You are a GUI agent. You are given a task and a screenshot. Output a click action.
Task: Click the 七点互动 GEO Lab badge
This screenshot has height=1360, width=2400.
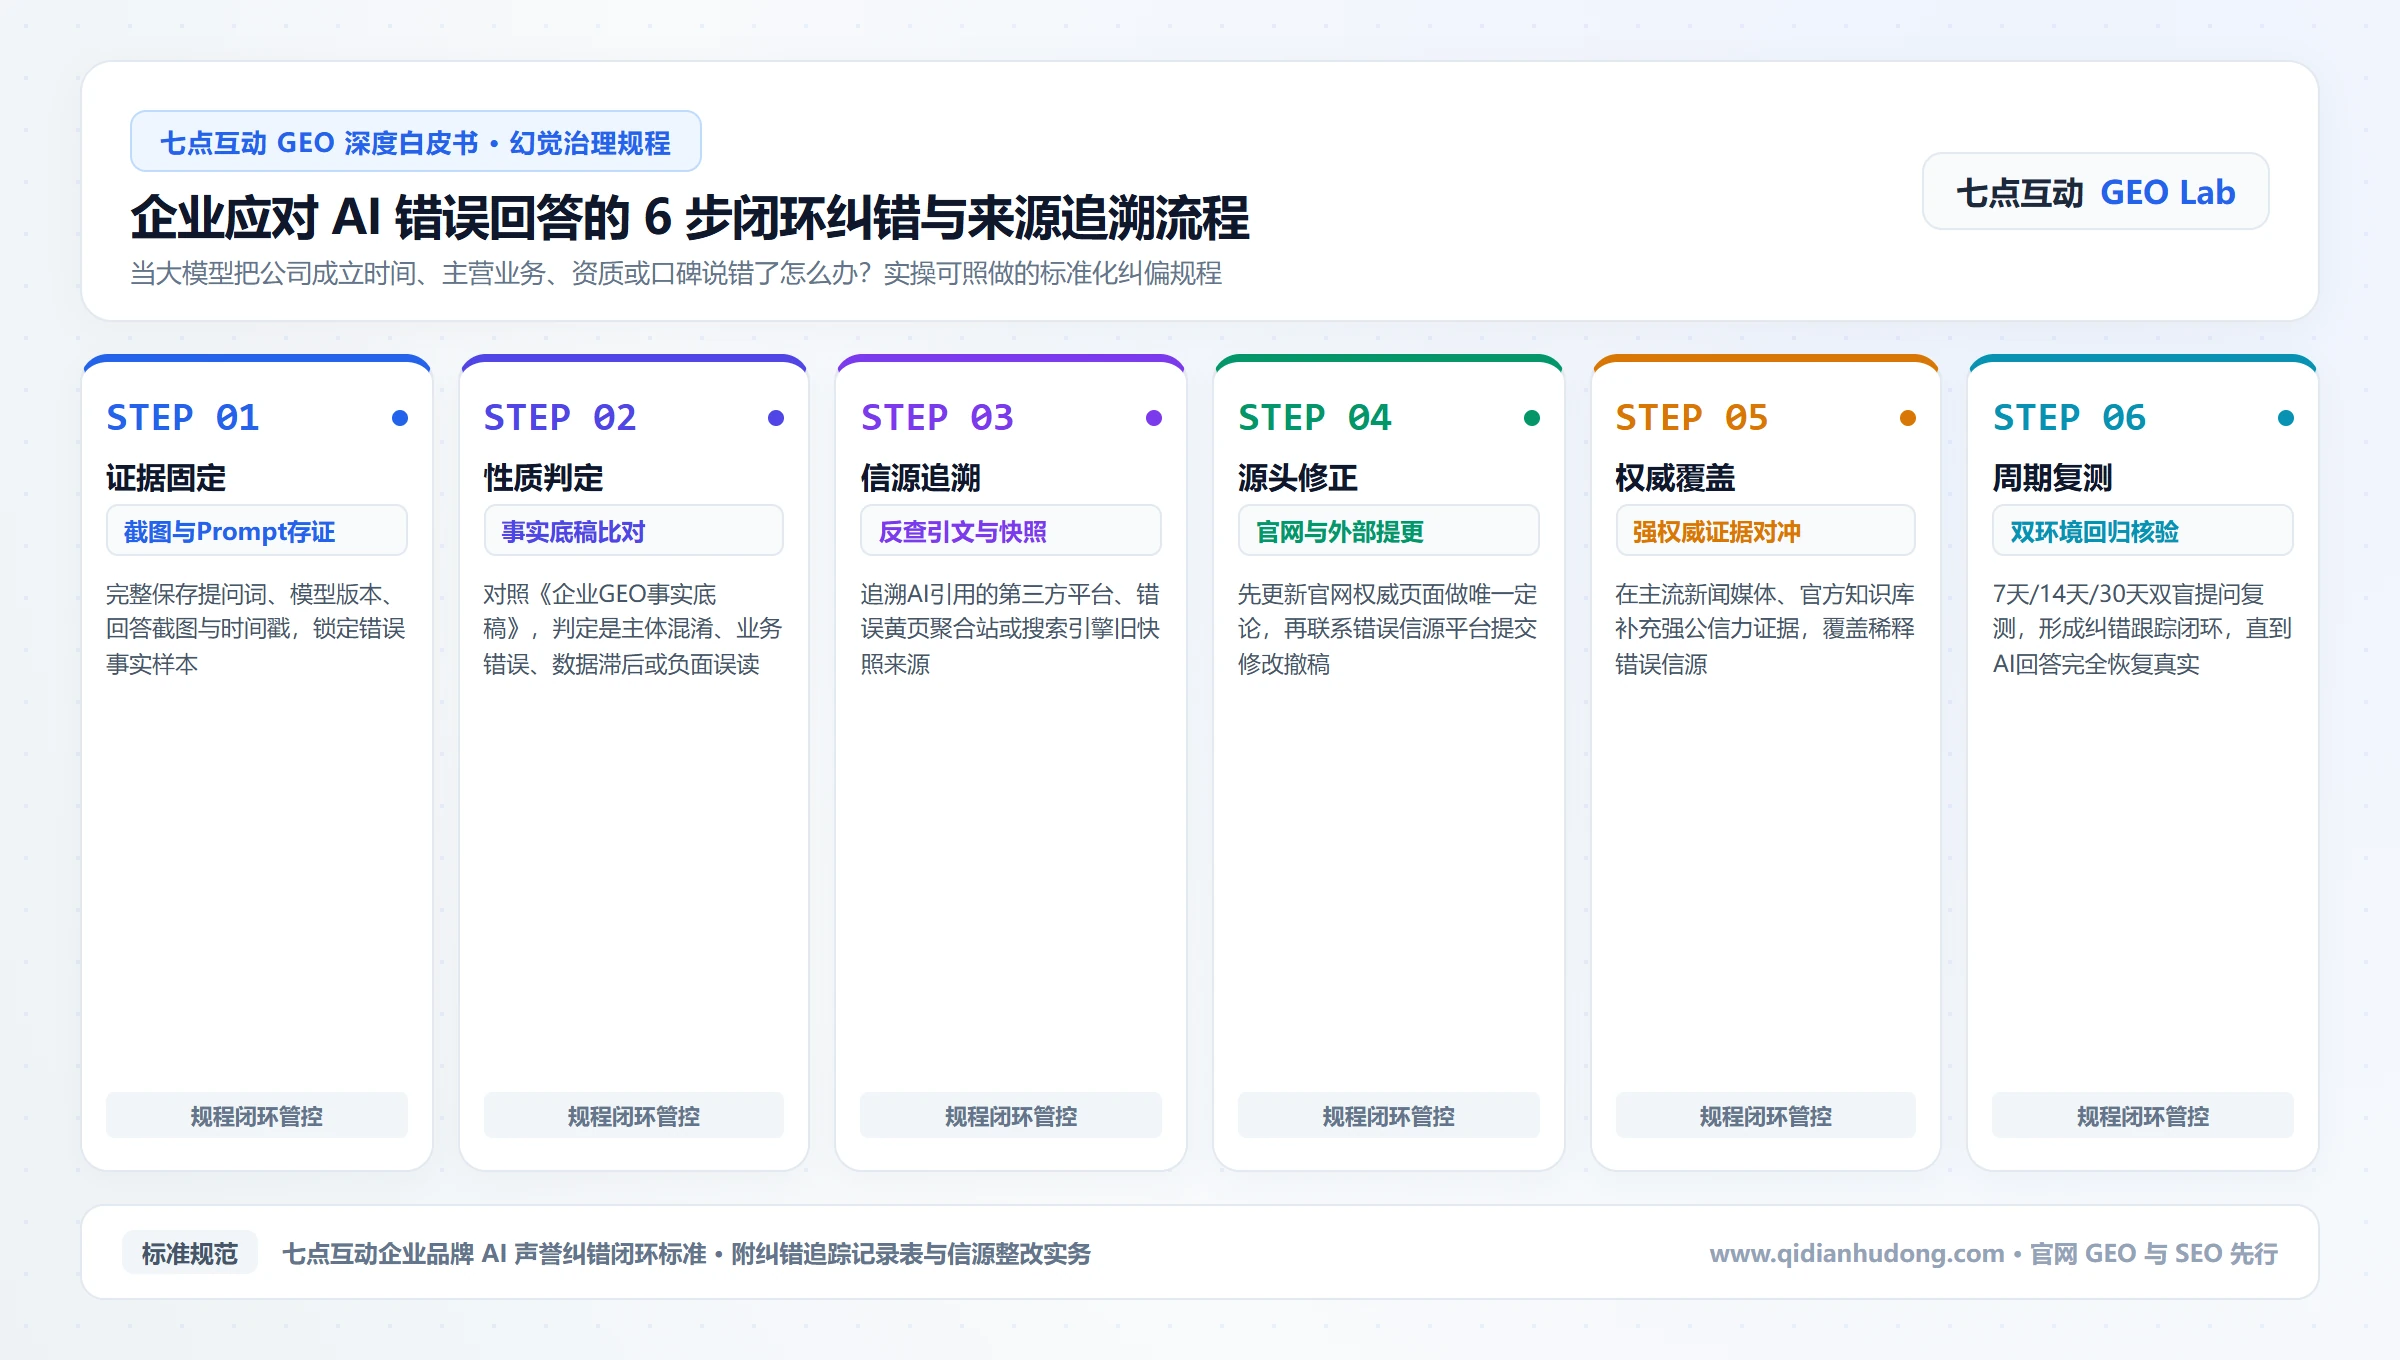click(x=2095, y=192)
